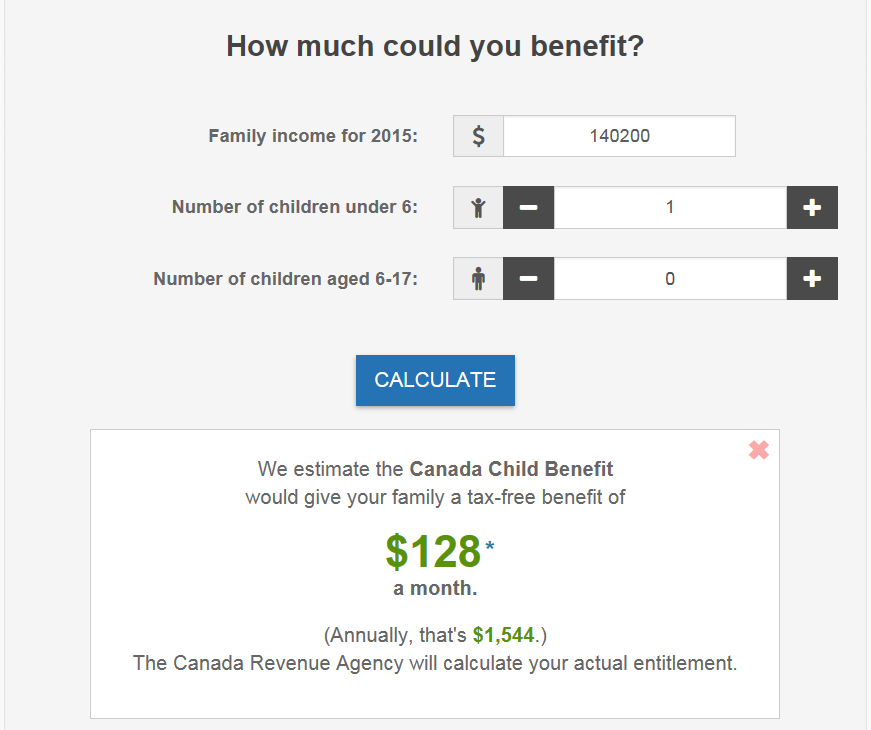Screen dimensions: 871x730
Task: Click the toddler icon for children under 6
Action: coord(479,208)
